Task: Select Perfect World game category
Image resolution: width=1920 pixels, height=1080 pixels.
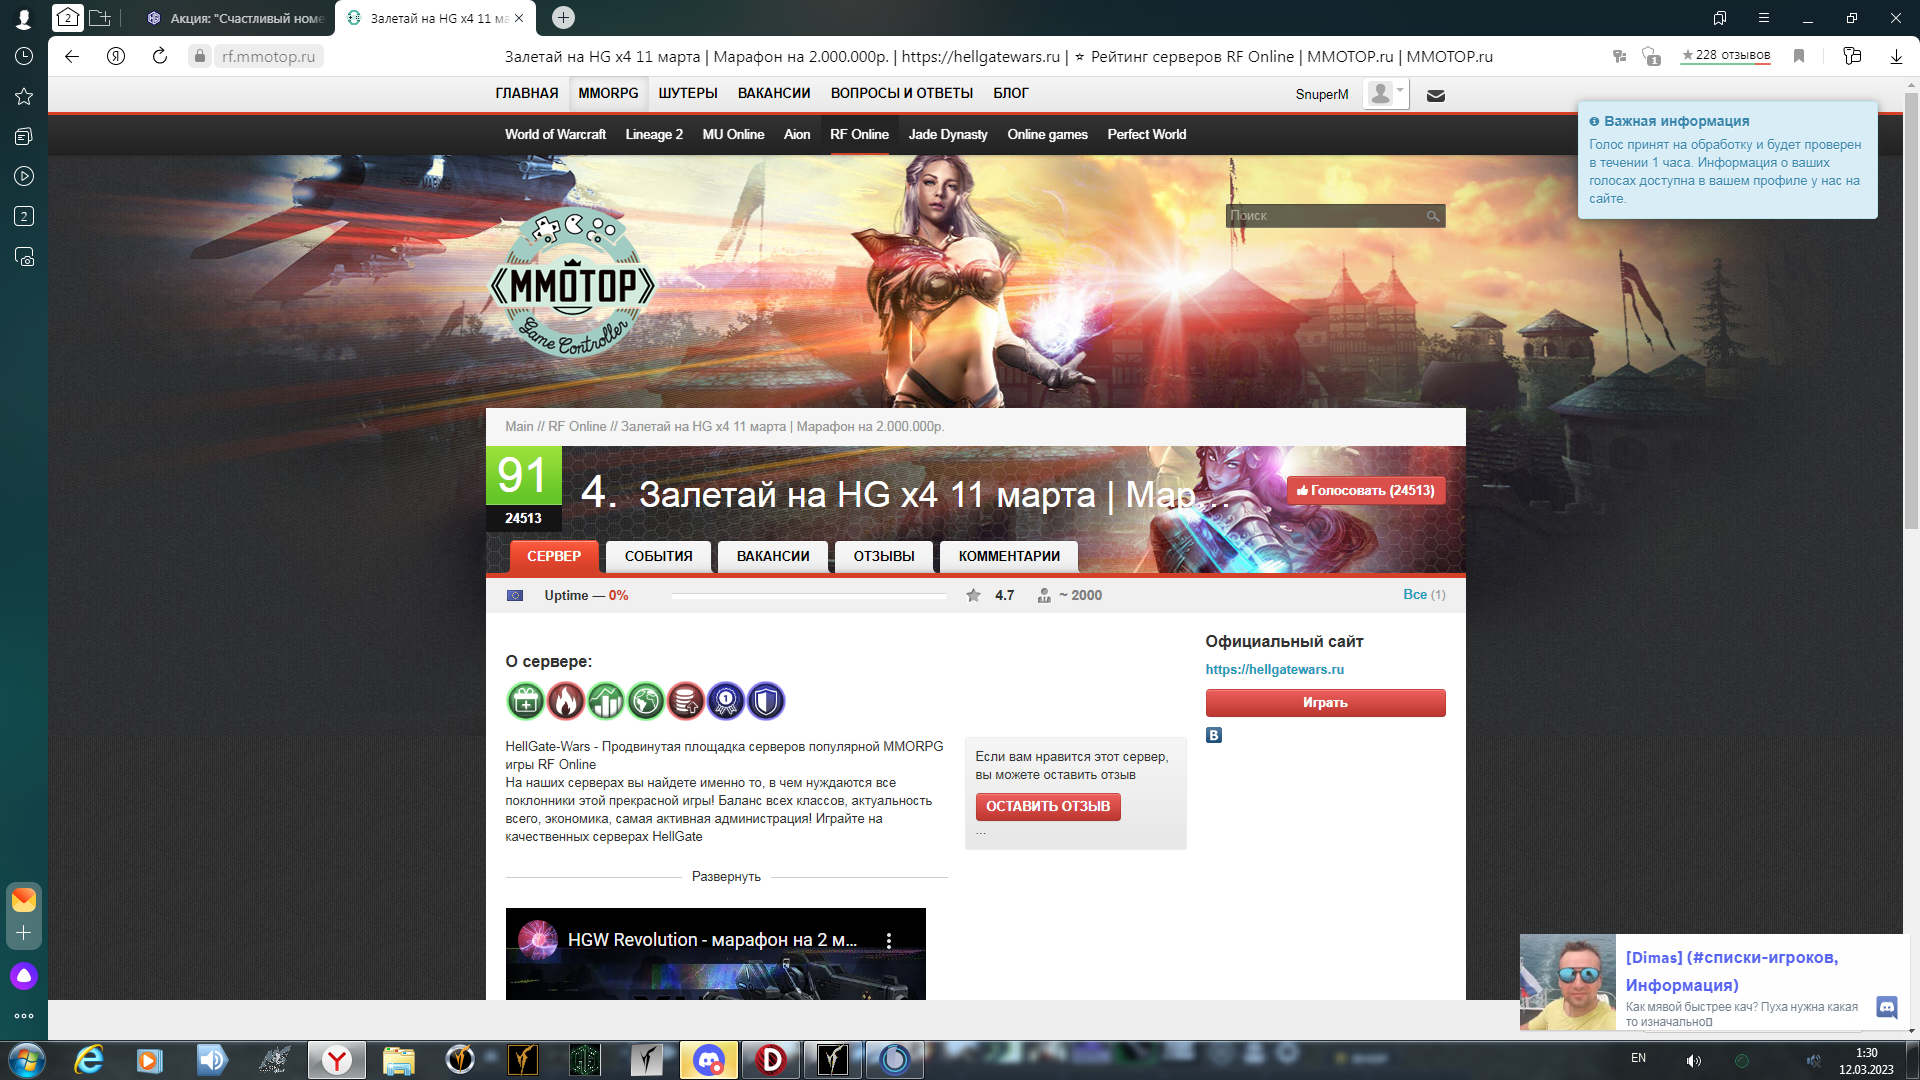Action: coord(1147,134)
